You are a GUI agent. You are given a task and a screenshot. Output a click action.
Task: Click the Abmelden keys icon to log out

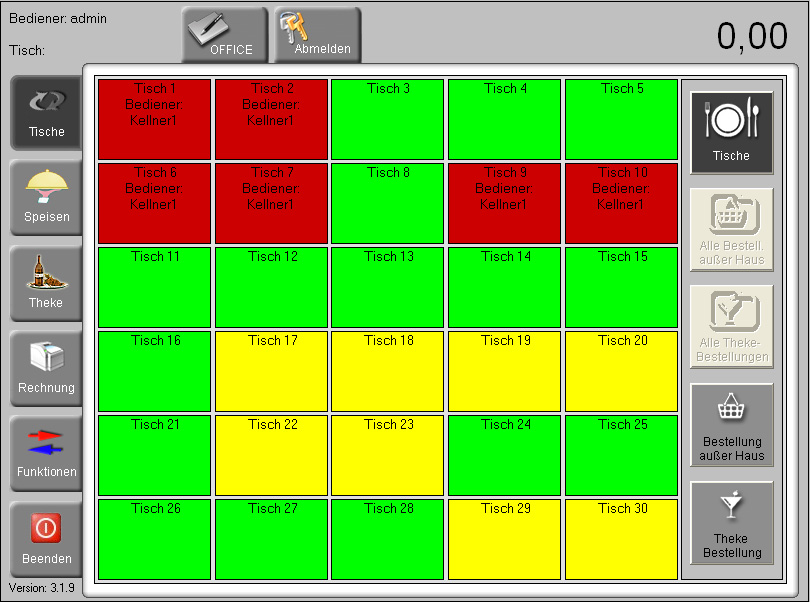pos(317,35)
